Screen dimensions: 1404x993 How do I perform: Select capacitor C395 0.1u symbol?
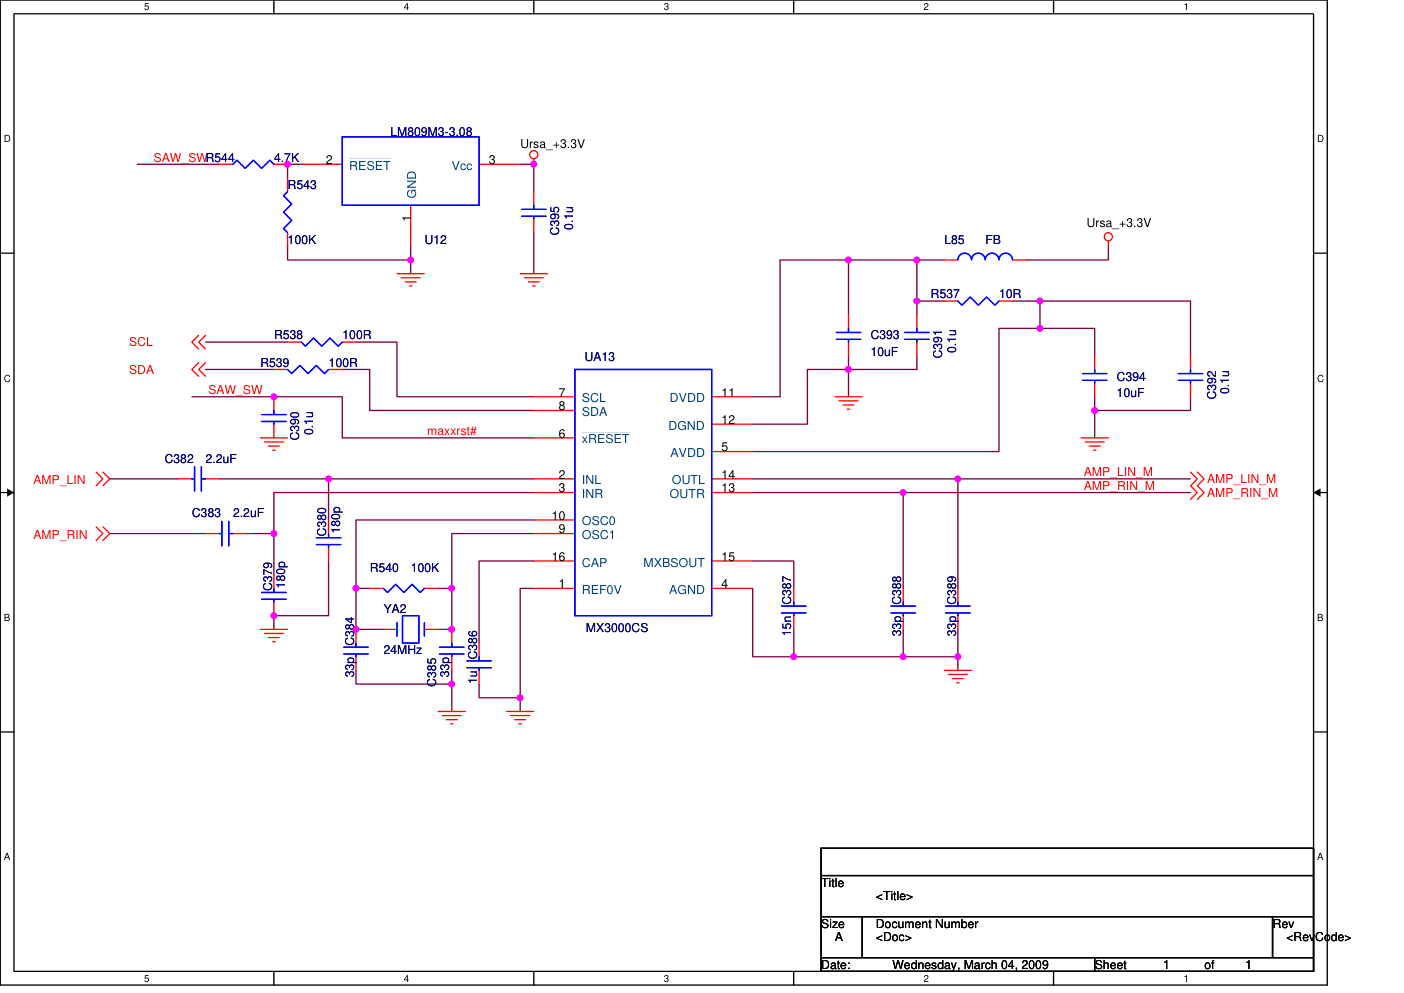coord(534,212)
